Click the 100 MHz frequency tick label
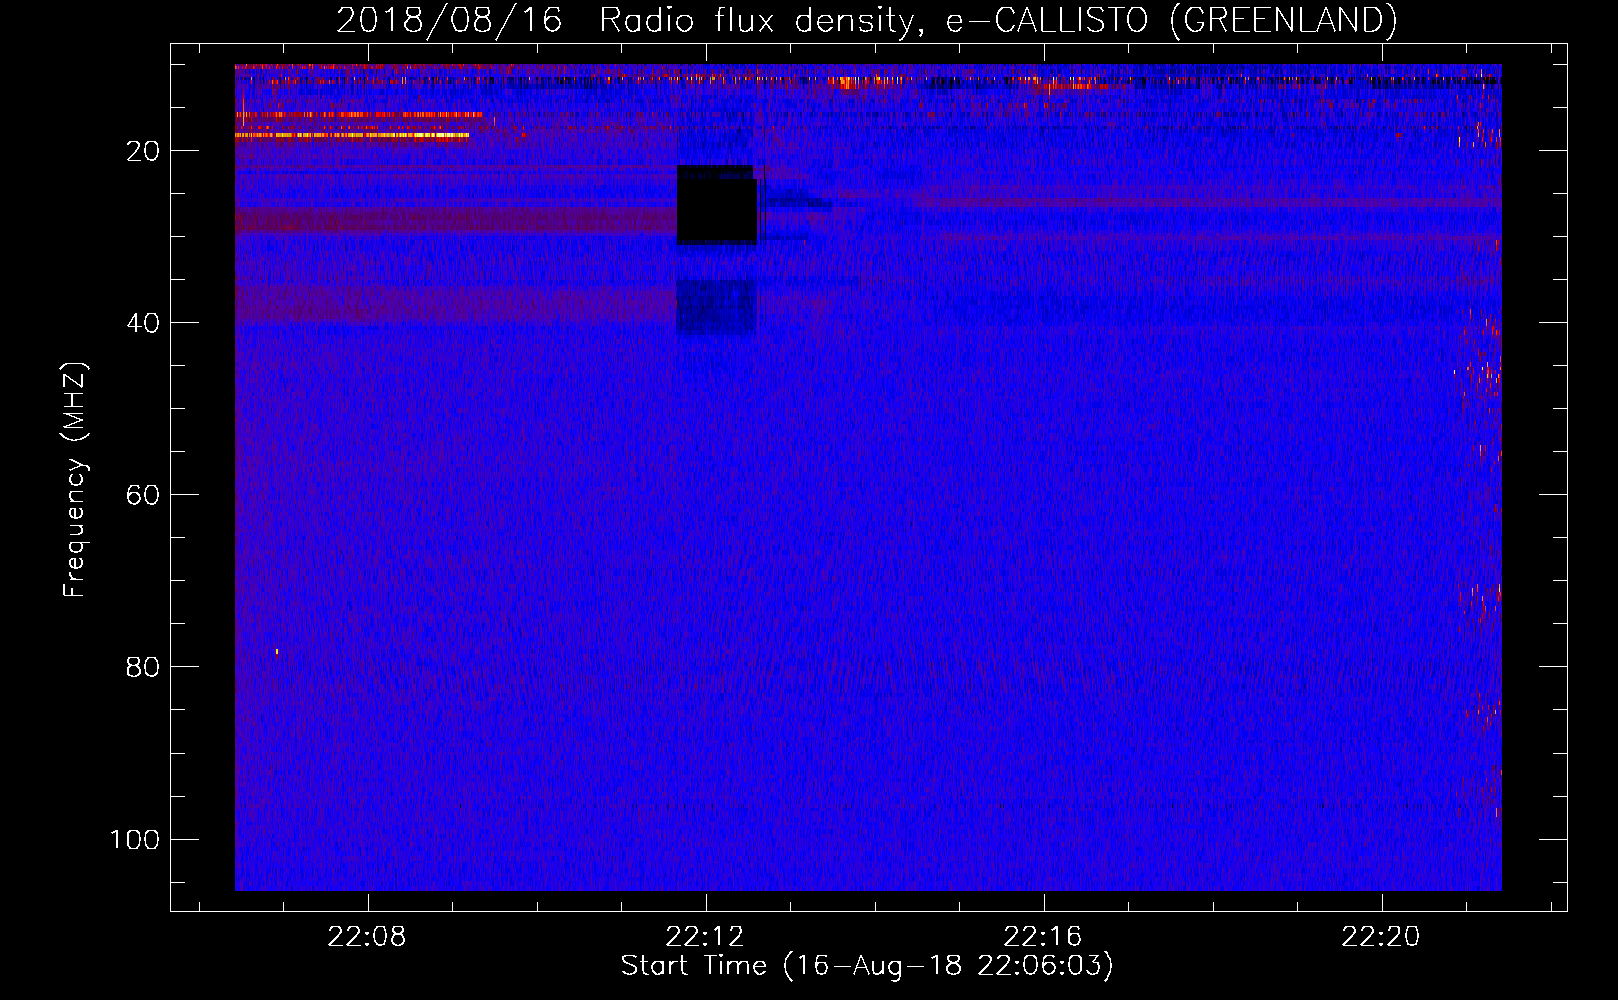Viewport: 1618px width, 1000px height. point(135,839)
